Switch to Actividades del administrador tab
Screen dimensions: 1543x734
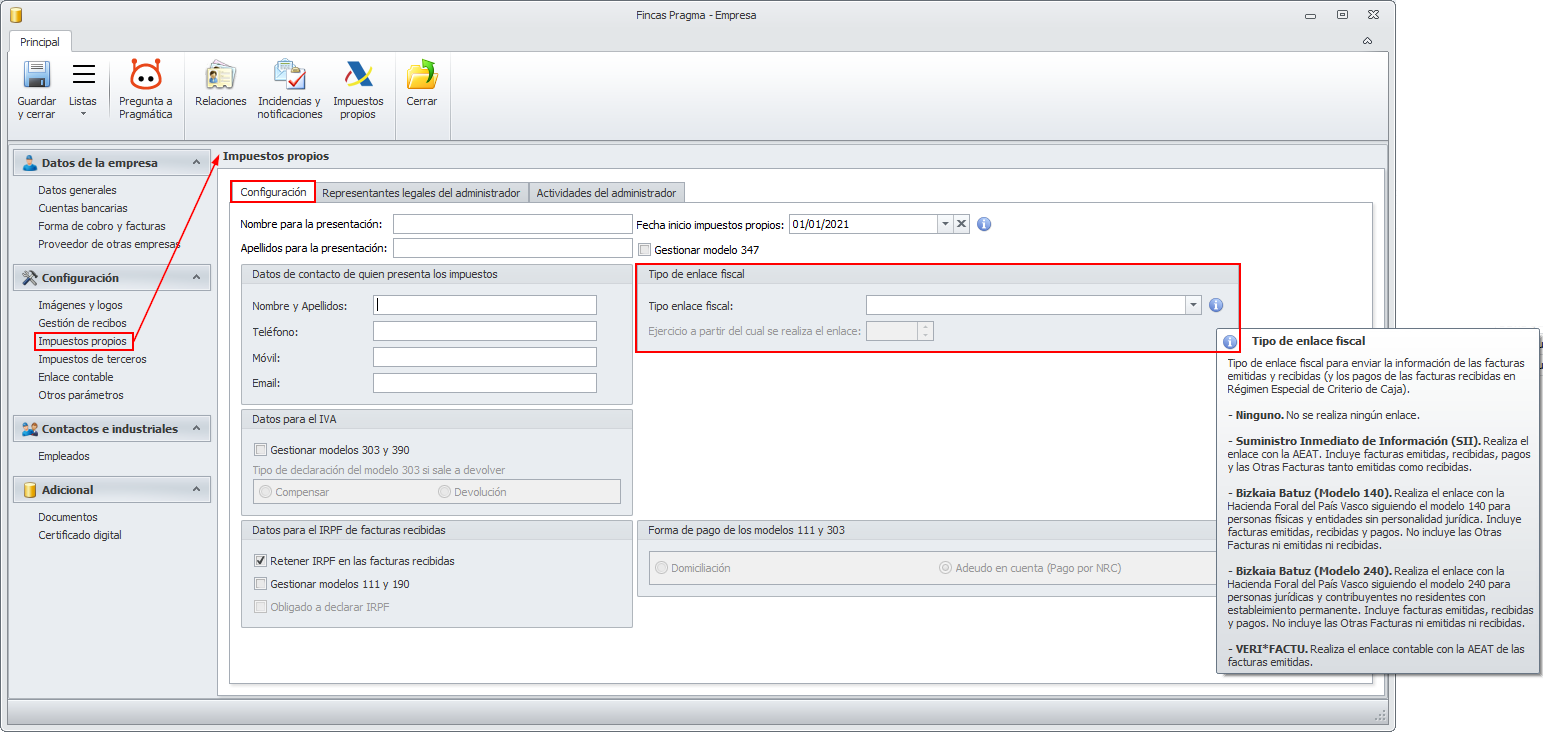606,193
